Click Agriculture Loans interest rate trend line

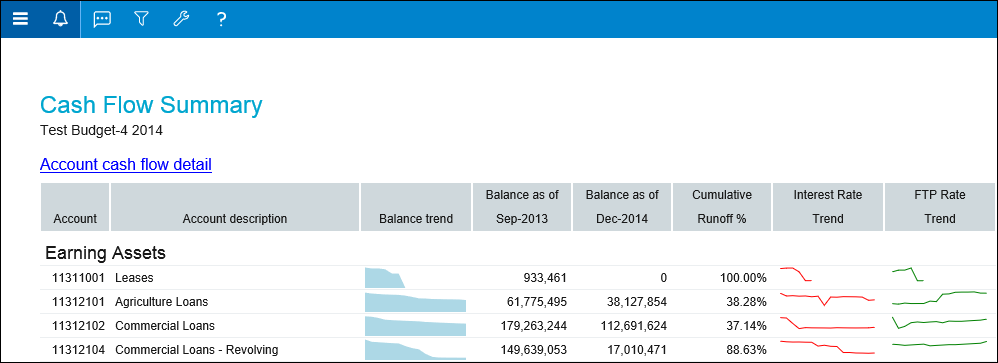(828, 299)
